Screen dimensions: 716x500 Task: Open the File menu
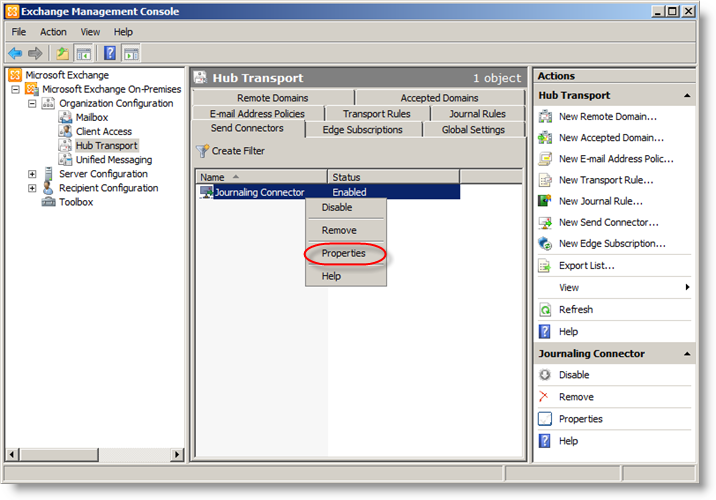pyautogui.click(x=19, y=32)
